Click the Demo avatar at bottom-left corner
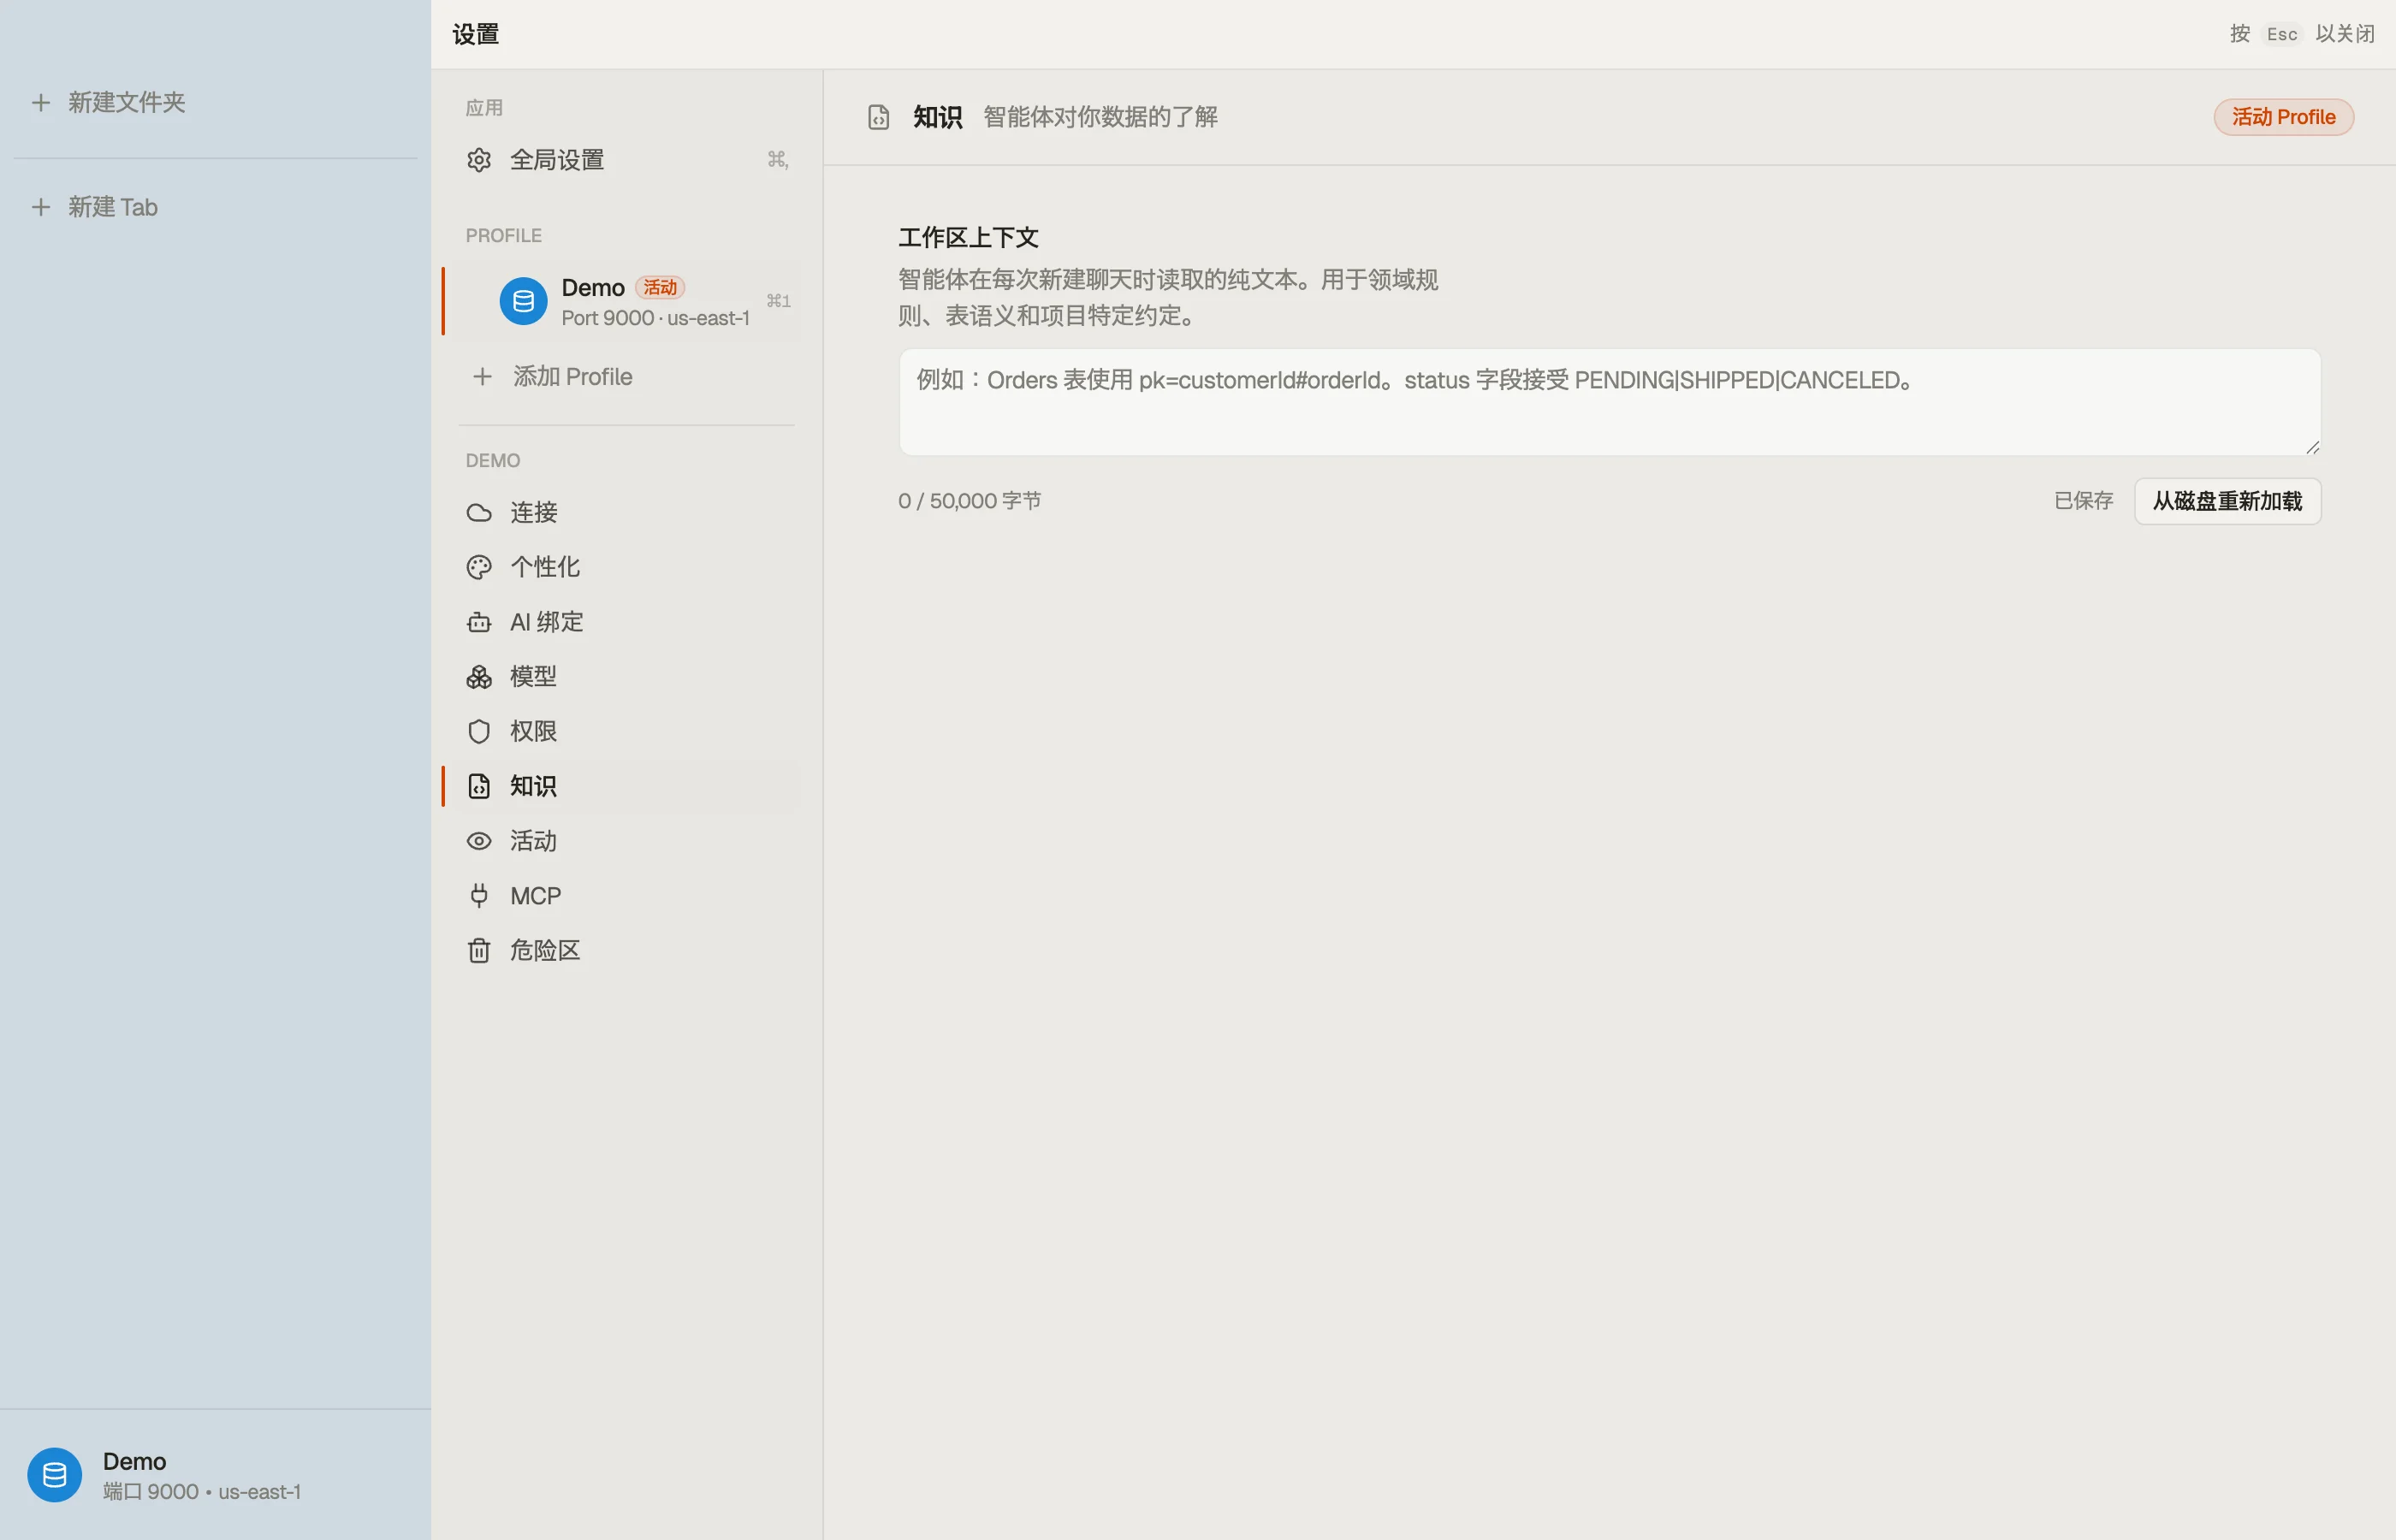This screenshot has height=1540, width=2396. coord(54,1474)
